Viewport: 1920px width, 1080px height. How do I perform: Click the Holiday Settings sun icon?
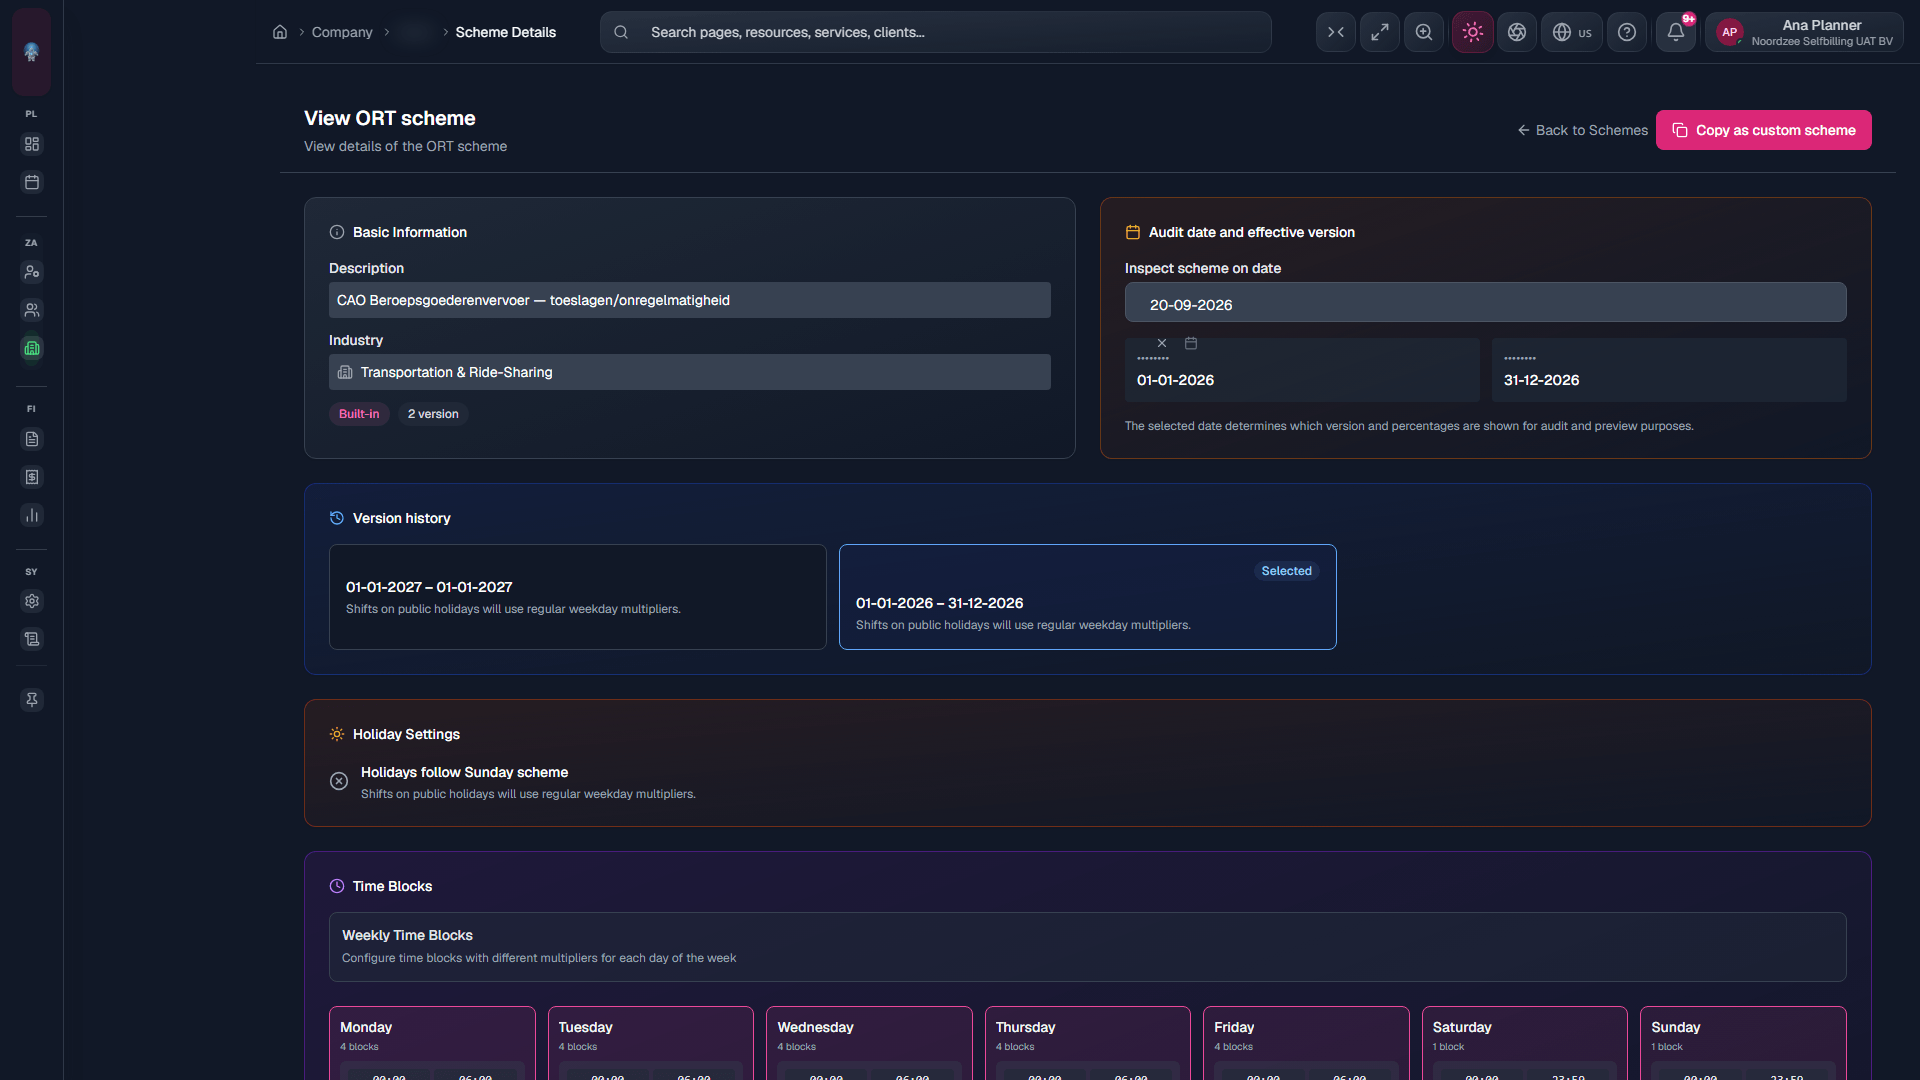[337, 734]
